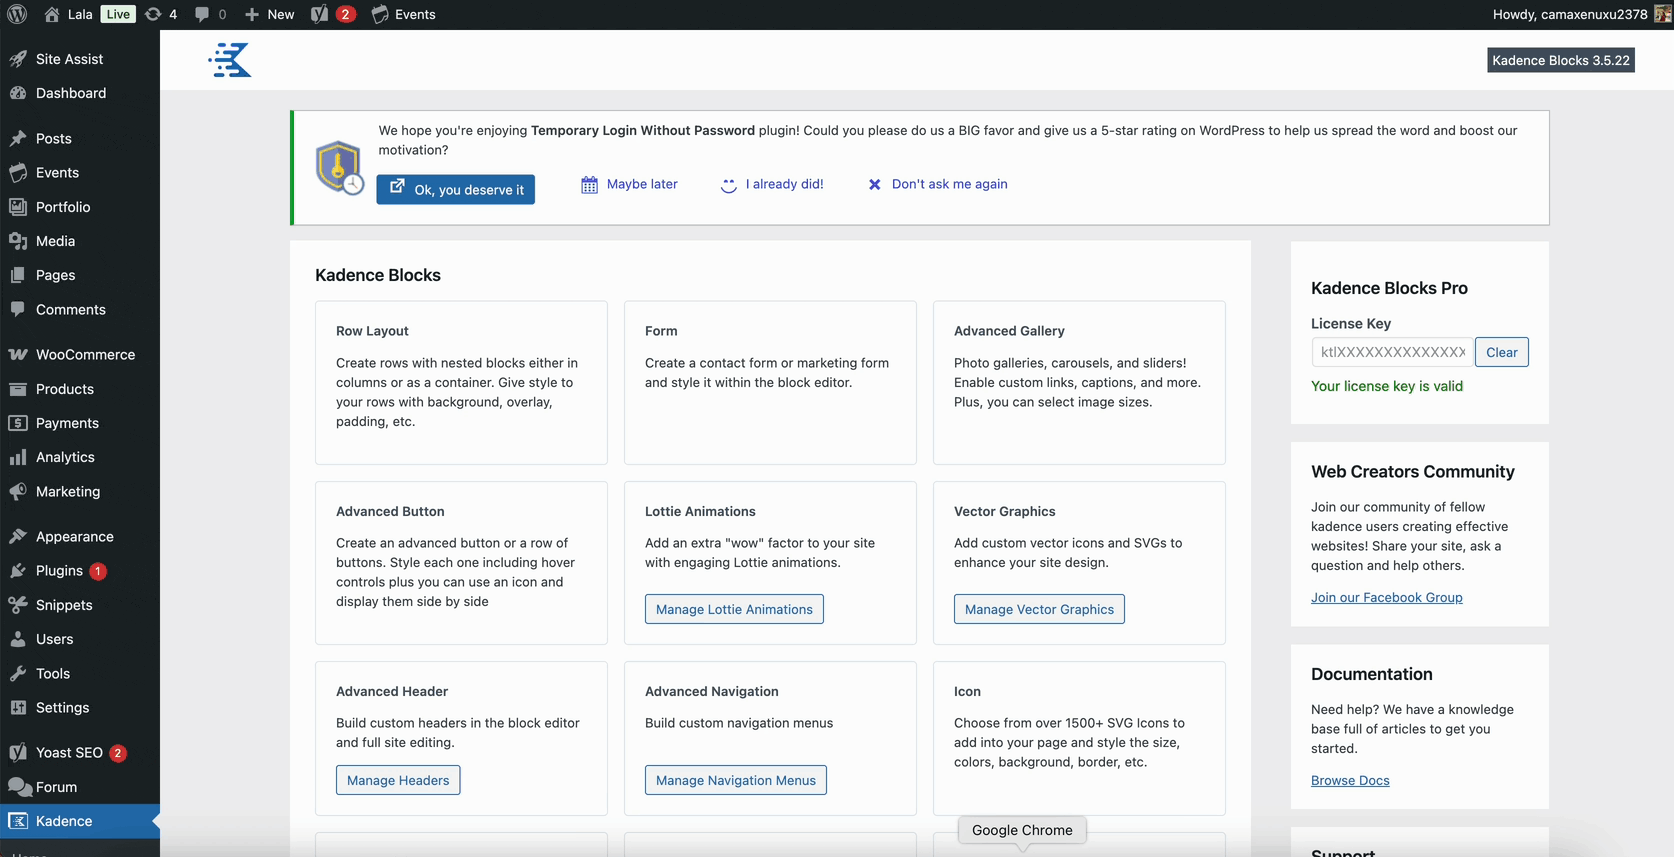Screen dimensions: 1674x857
Task: Click the Ok, you deserve it button
Action: pyautogui.click(x=456, y=190)
